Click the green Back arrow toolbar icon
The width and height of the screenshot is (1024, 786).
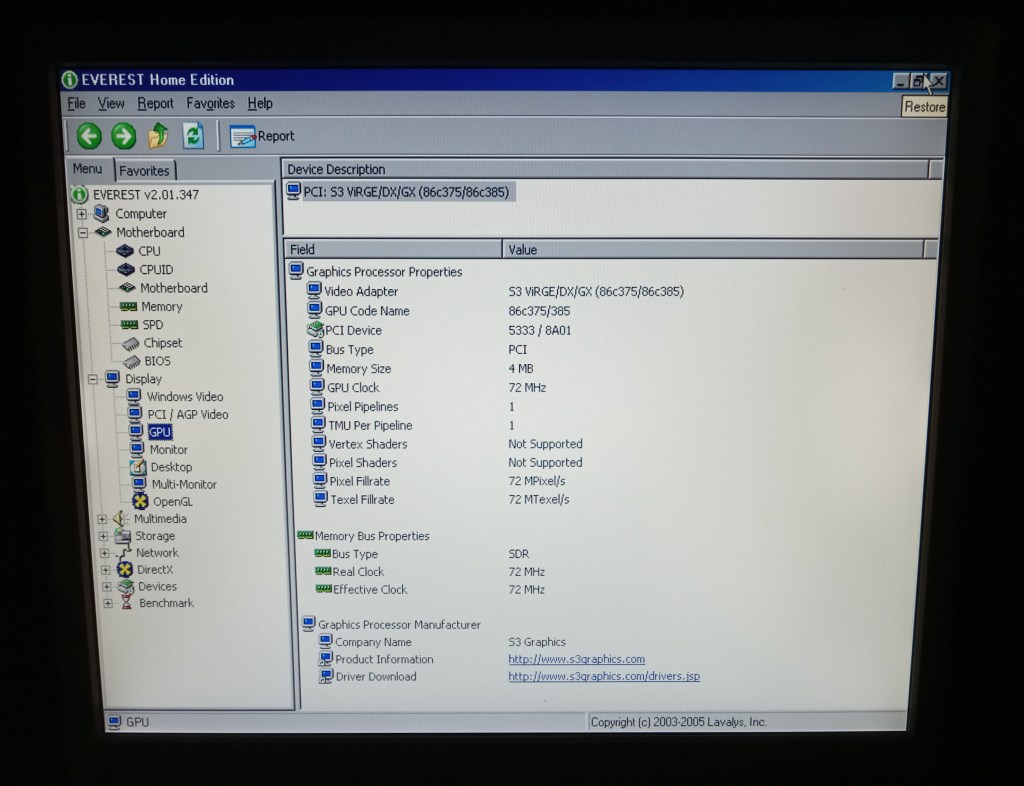click(x=89, y=136)
